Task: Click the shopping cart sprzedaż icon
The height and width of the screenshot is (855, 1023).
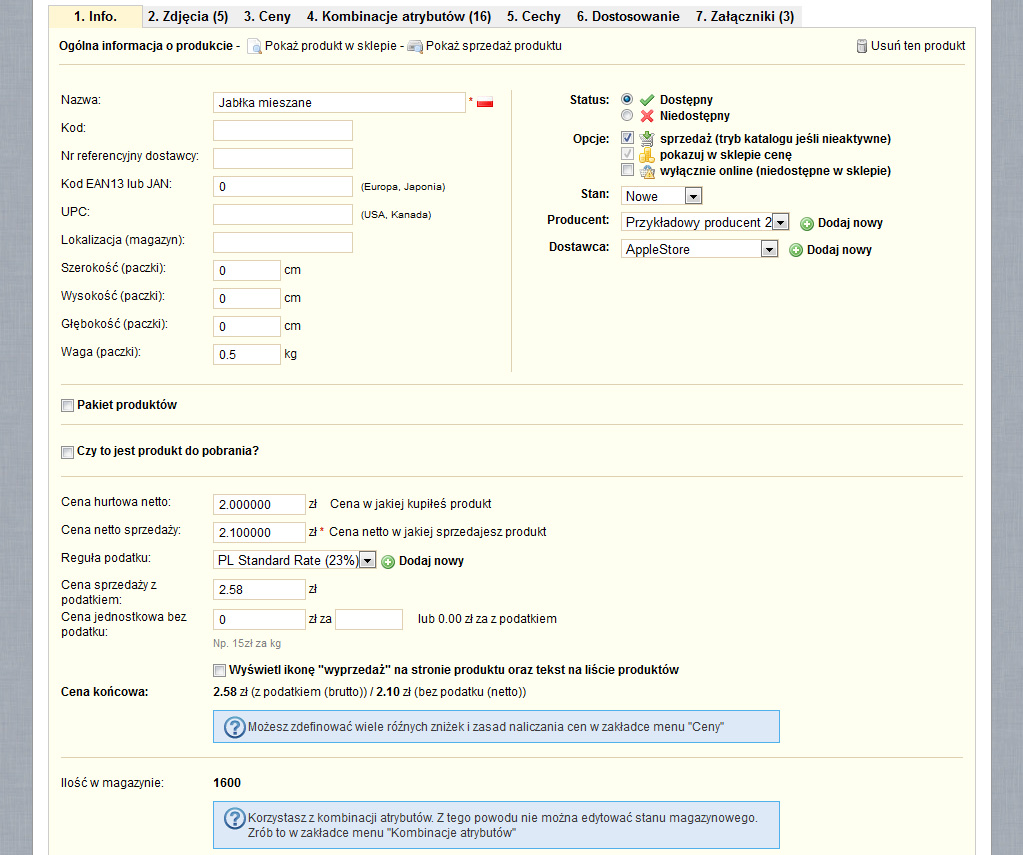Action: pos(647,138)
